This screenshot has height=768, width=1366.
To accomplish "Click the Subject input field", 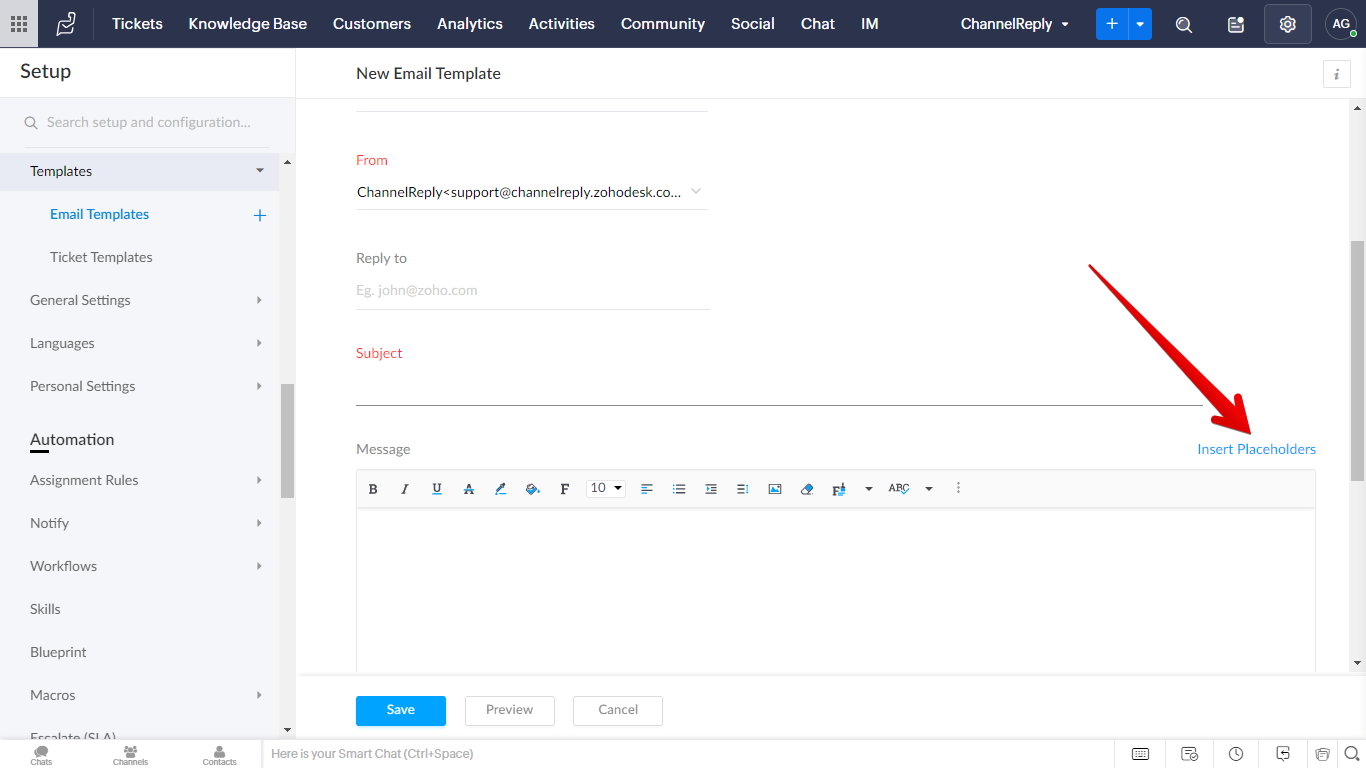I will pyautogui.click(x=779, y=387).
